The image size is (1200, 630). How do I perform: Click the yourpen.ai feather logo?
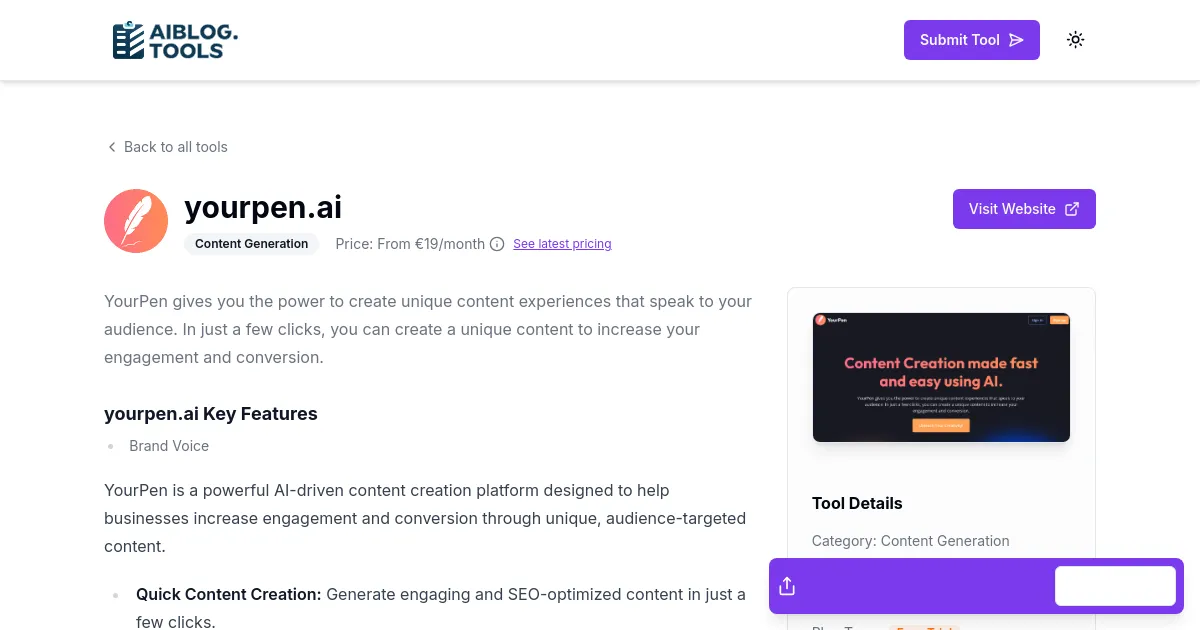click(x=136, y=220)
